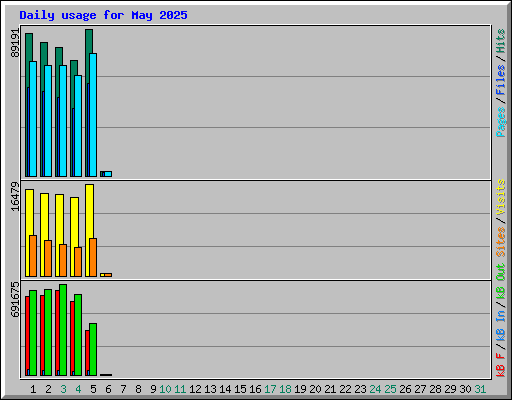Click the 'Pages' legend label
This screenshot has height=400, width=512.
point(501,122)
